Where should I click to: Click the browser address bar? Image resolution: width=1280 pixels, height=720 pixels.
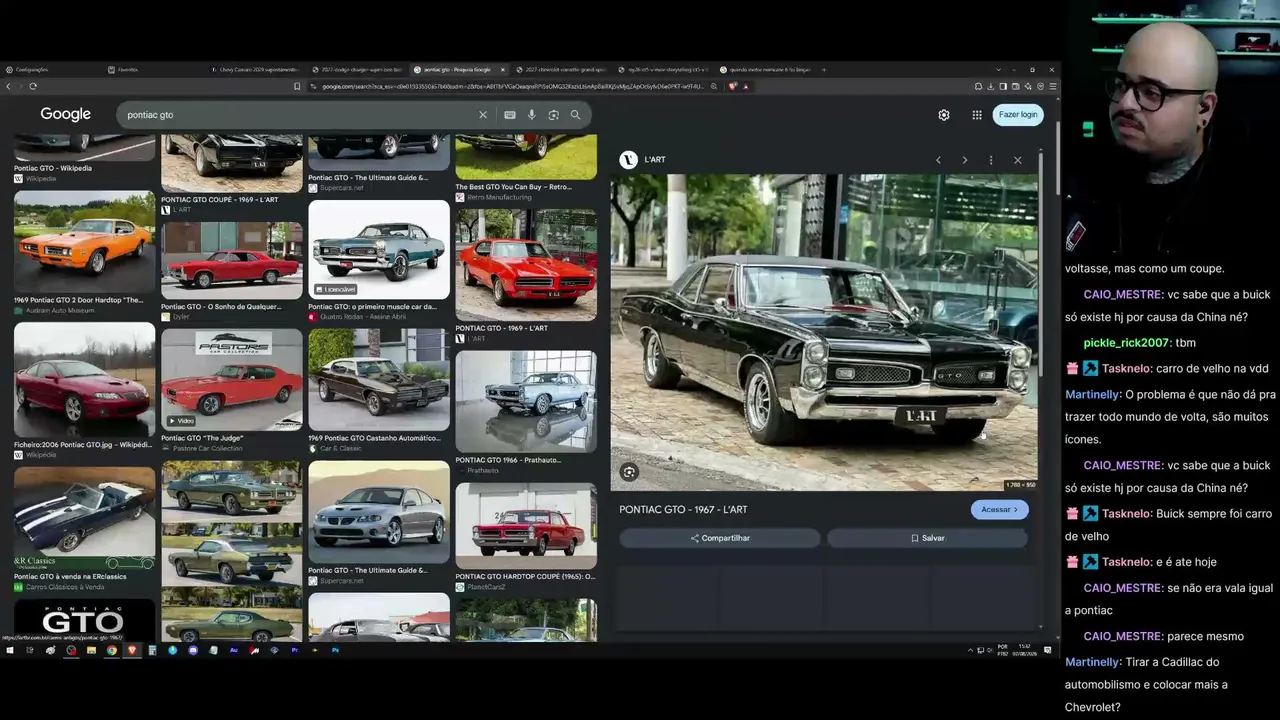pos(515,86)
